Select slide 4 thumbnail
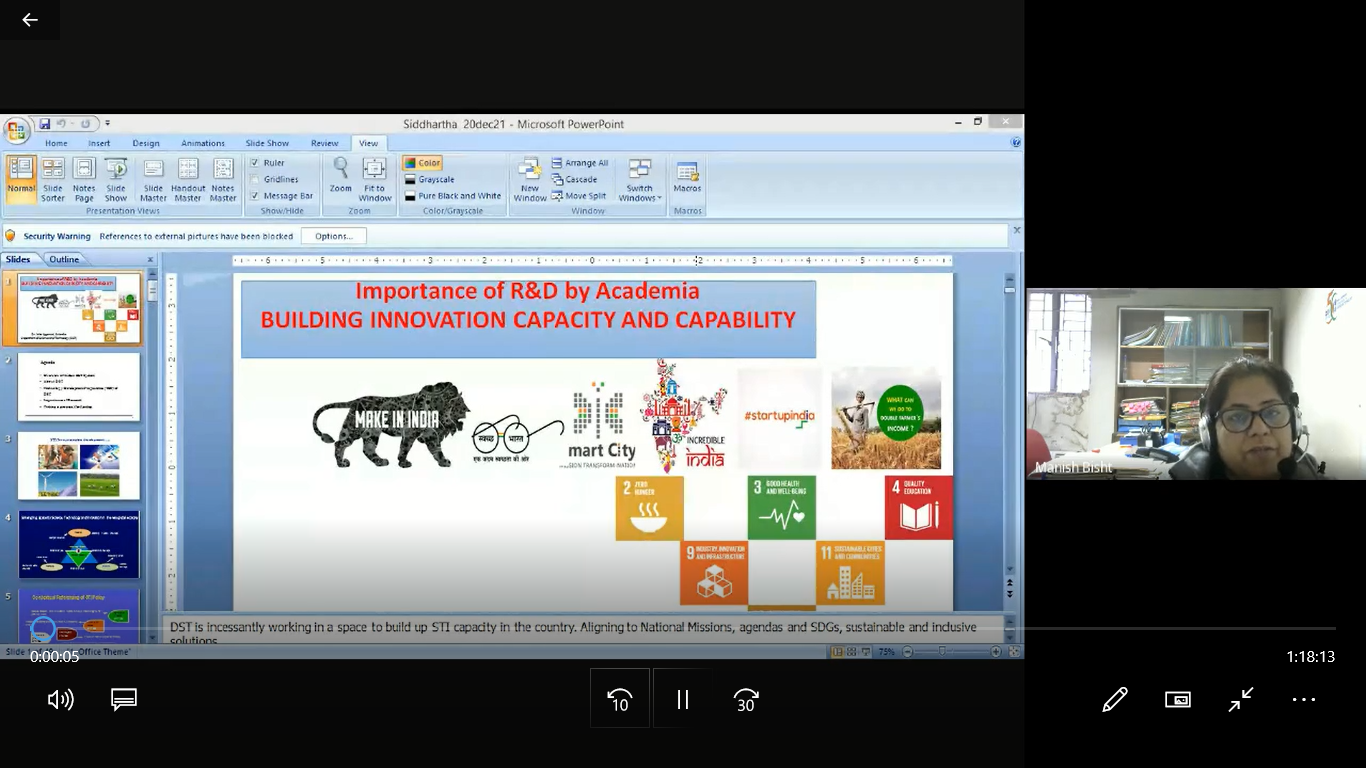This screenshot has width=1366, height=768. [x=79, y=544]
